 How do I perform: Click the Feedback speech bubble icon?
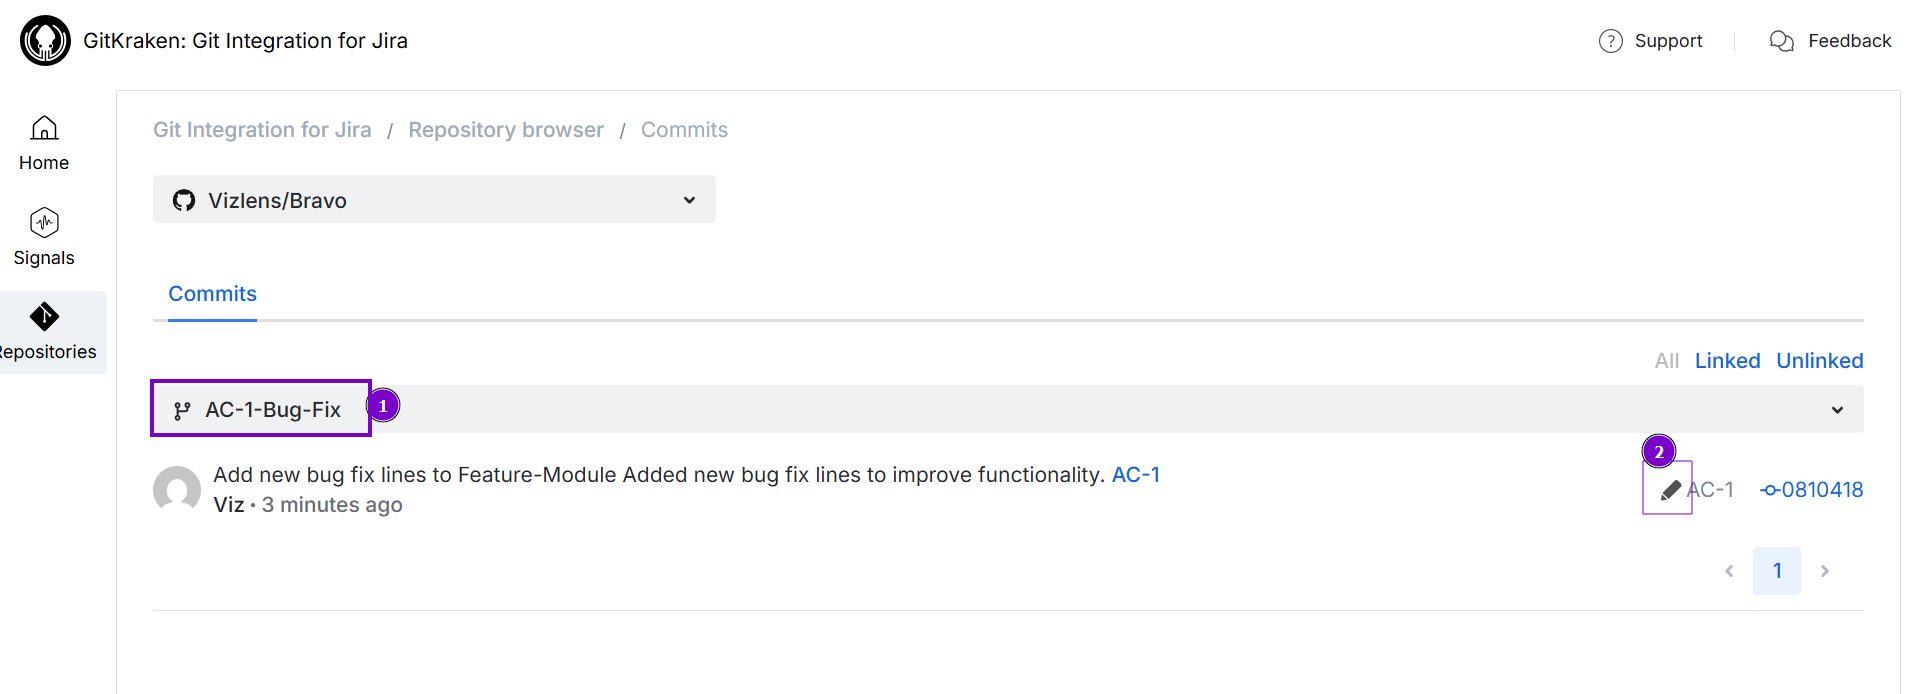[1781, 41]
